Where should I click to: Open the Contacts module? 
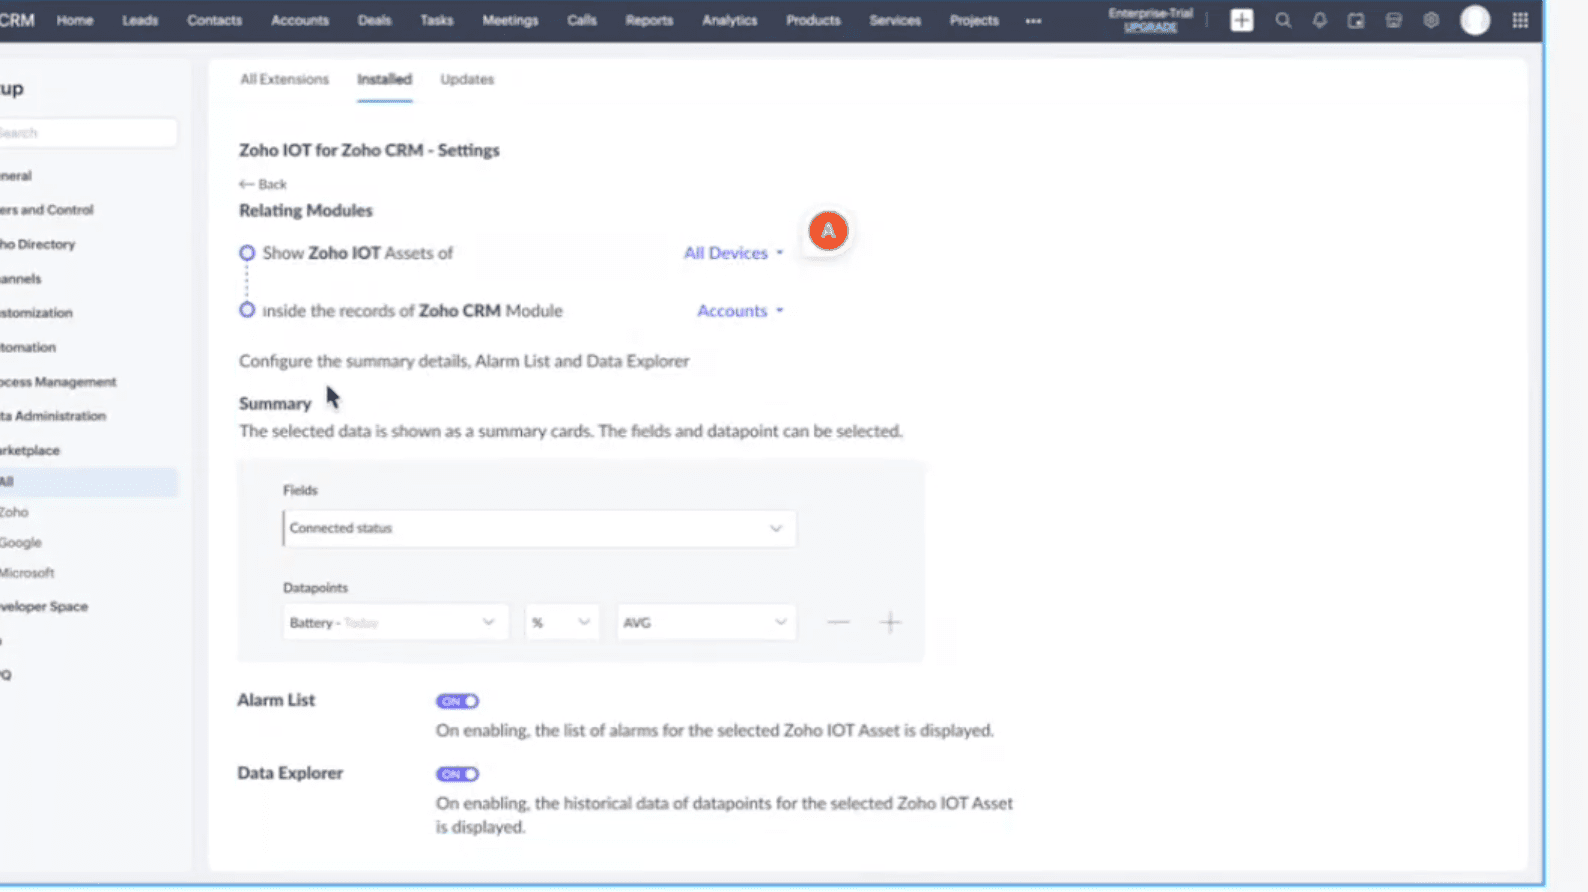(x=214, y=20)
